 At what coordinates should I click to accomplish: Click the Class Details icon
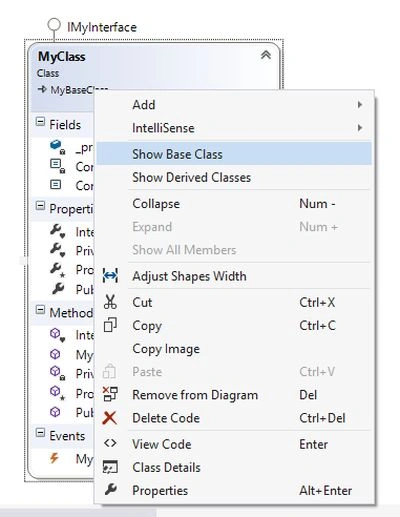pos(110,467)
